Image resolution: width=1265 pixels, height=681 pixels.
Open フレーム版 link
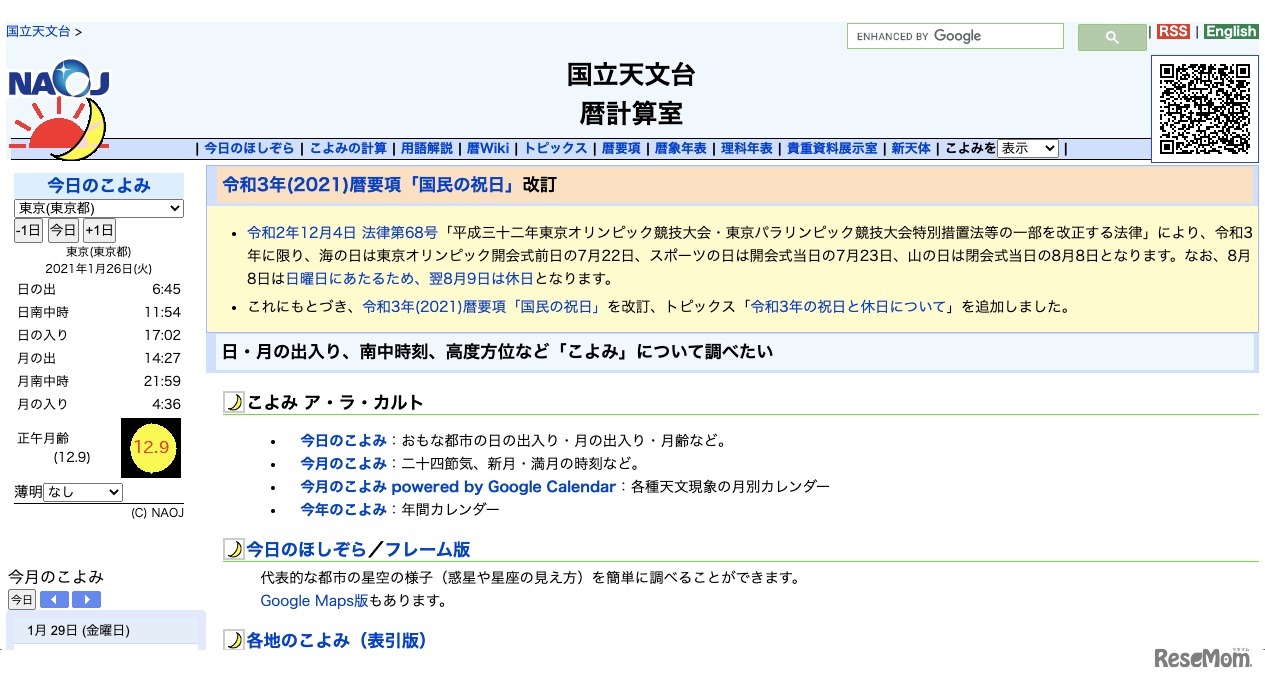427,549
